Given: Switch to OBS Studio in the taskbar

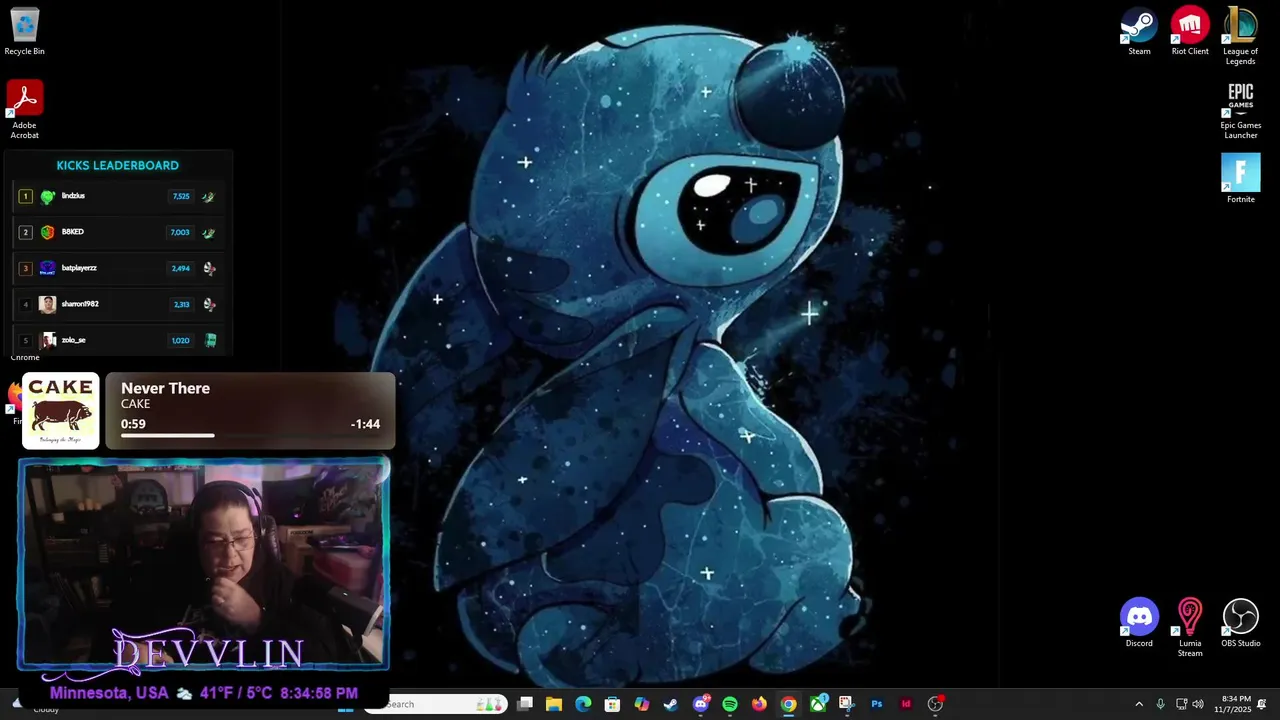Looking at the screenshot, I should [935, 704].
